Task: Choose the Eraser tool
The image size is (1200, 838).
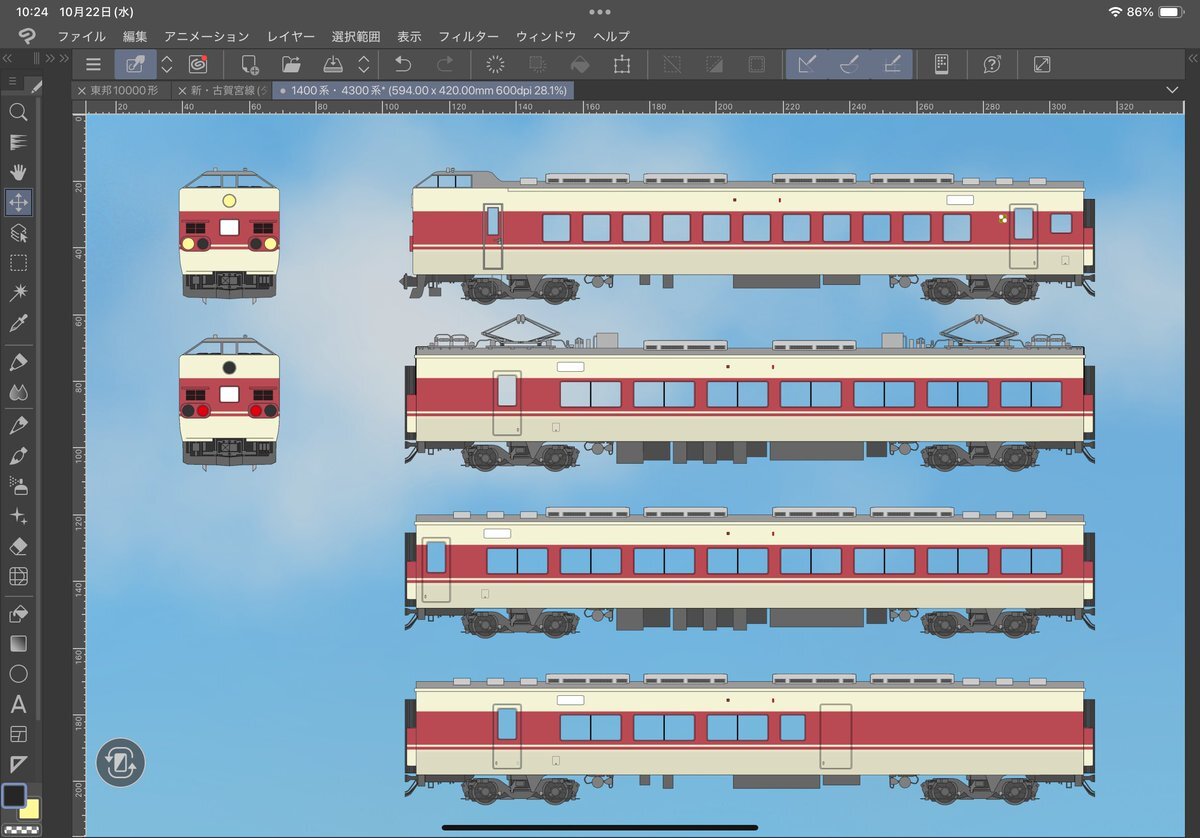Action: 18,547
